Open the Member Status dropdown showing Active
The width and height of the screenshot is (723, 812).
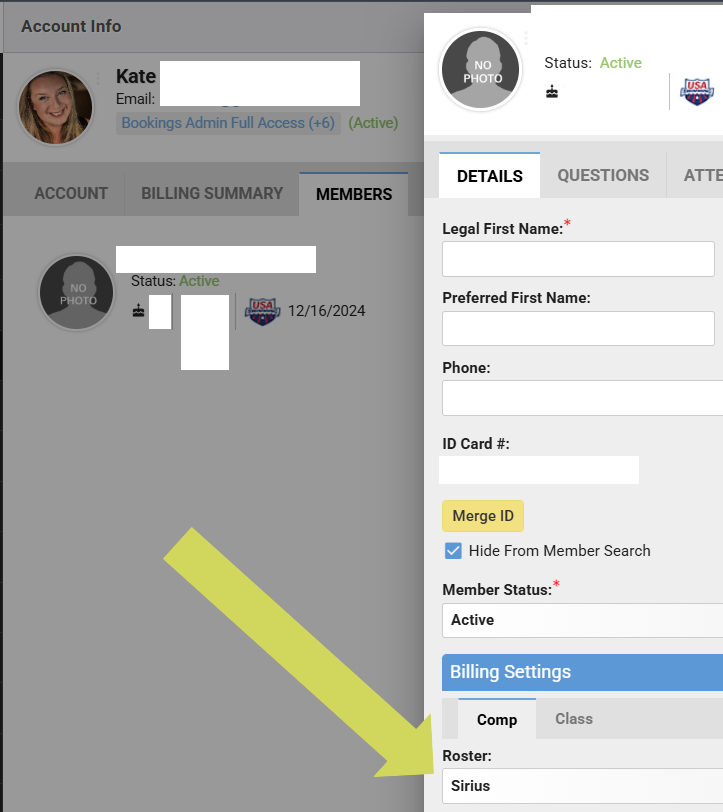(583, 620)
